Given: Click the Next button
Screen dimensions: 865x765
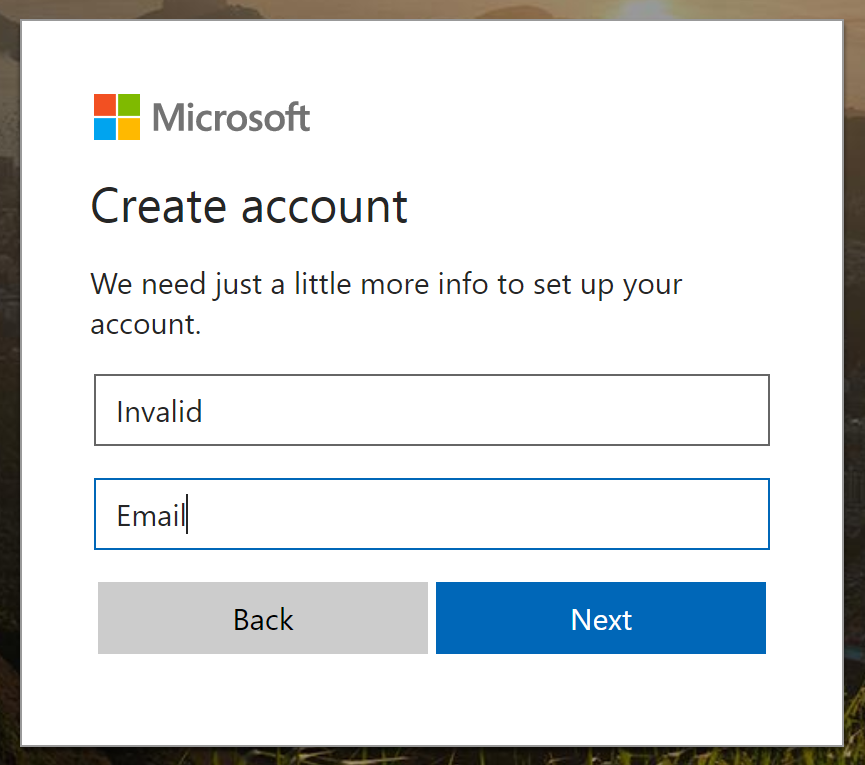Looking at the screenshot, I should click(x=601, y=618).
